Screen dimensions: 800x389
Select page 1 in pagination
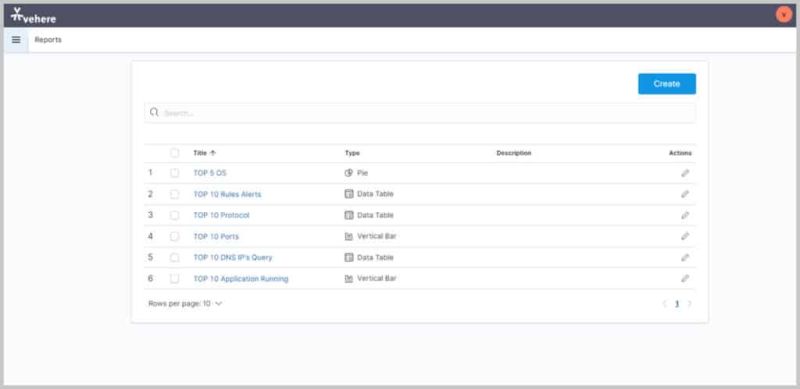click(677, 304)
